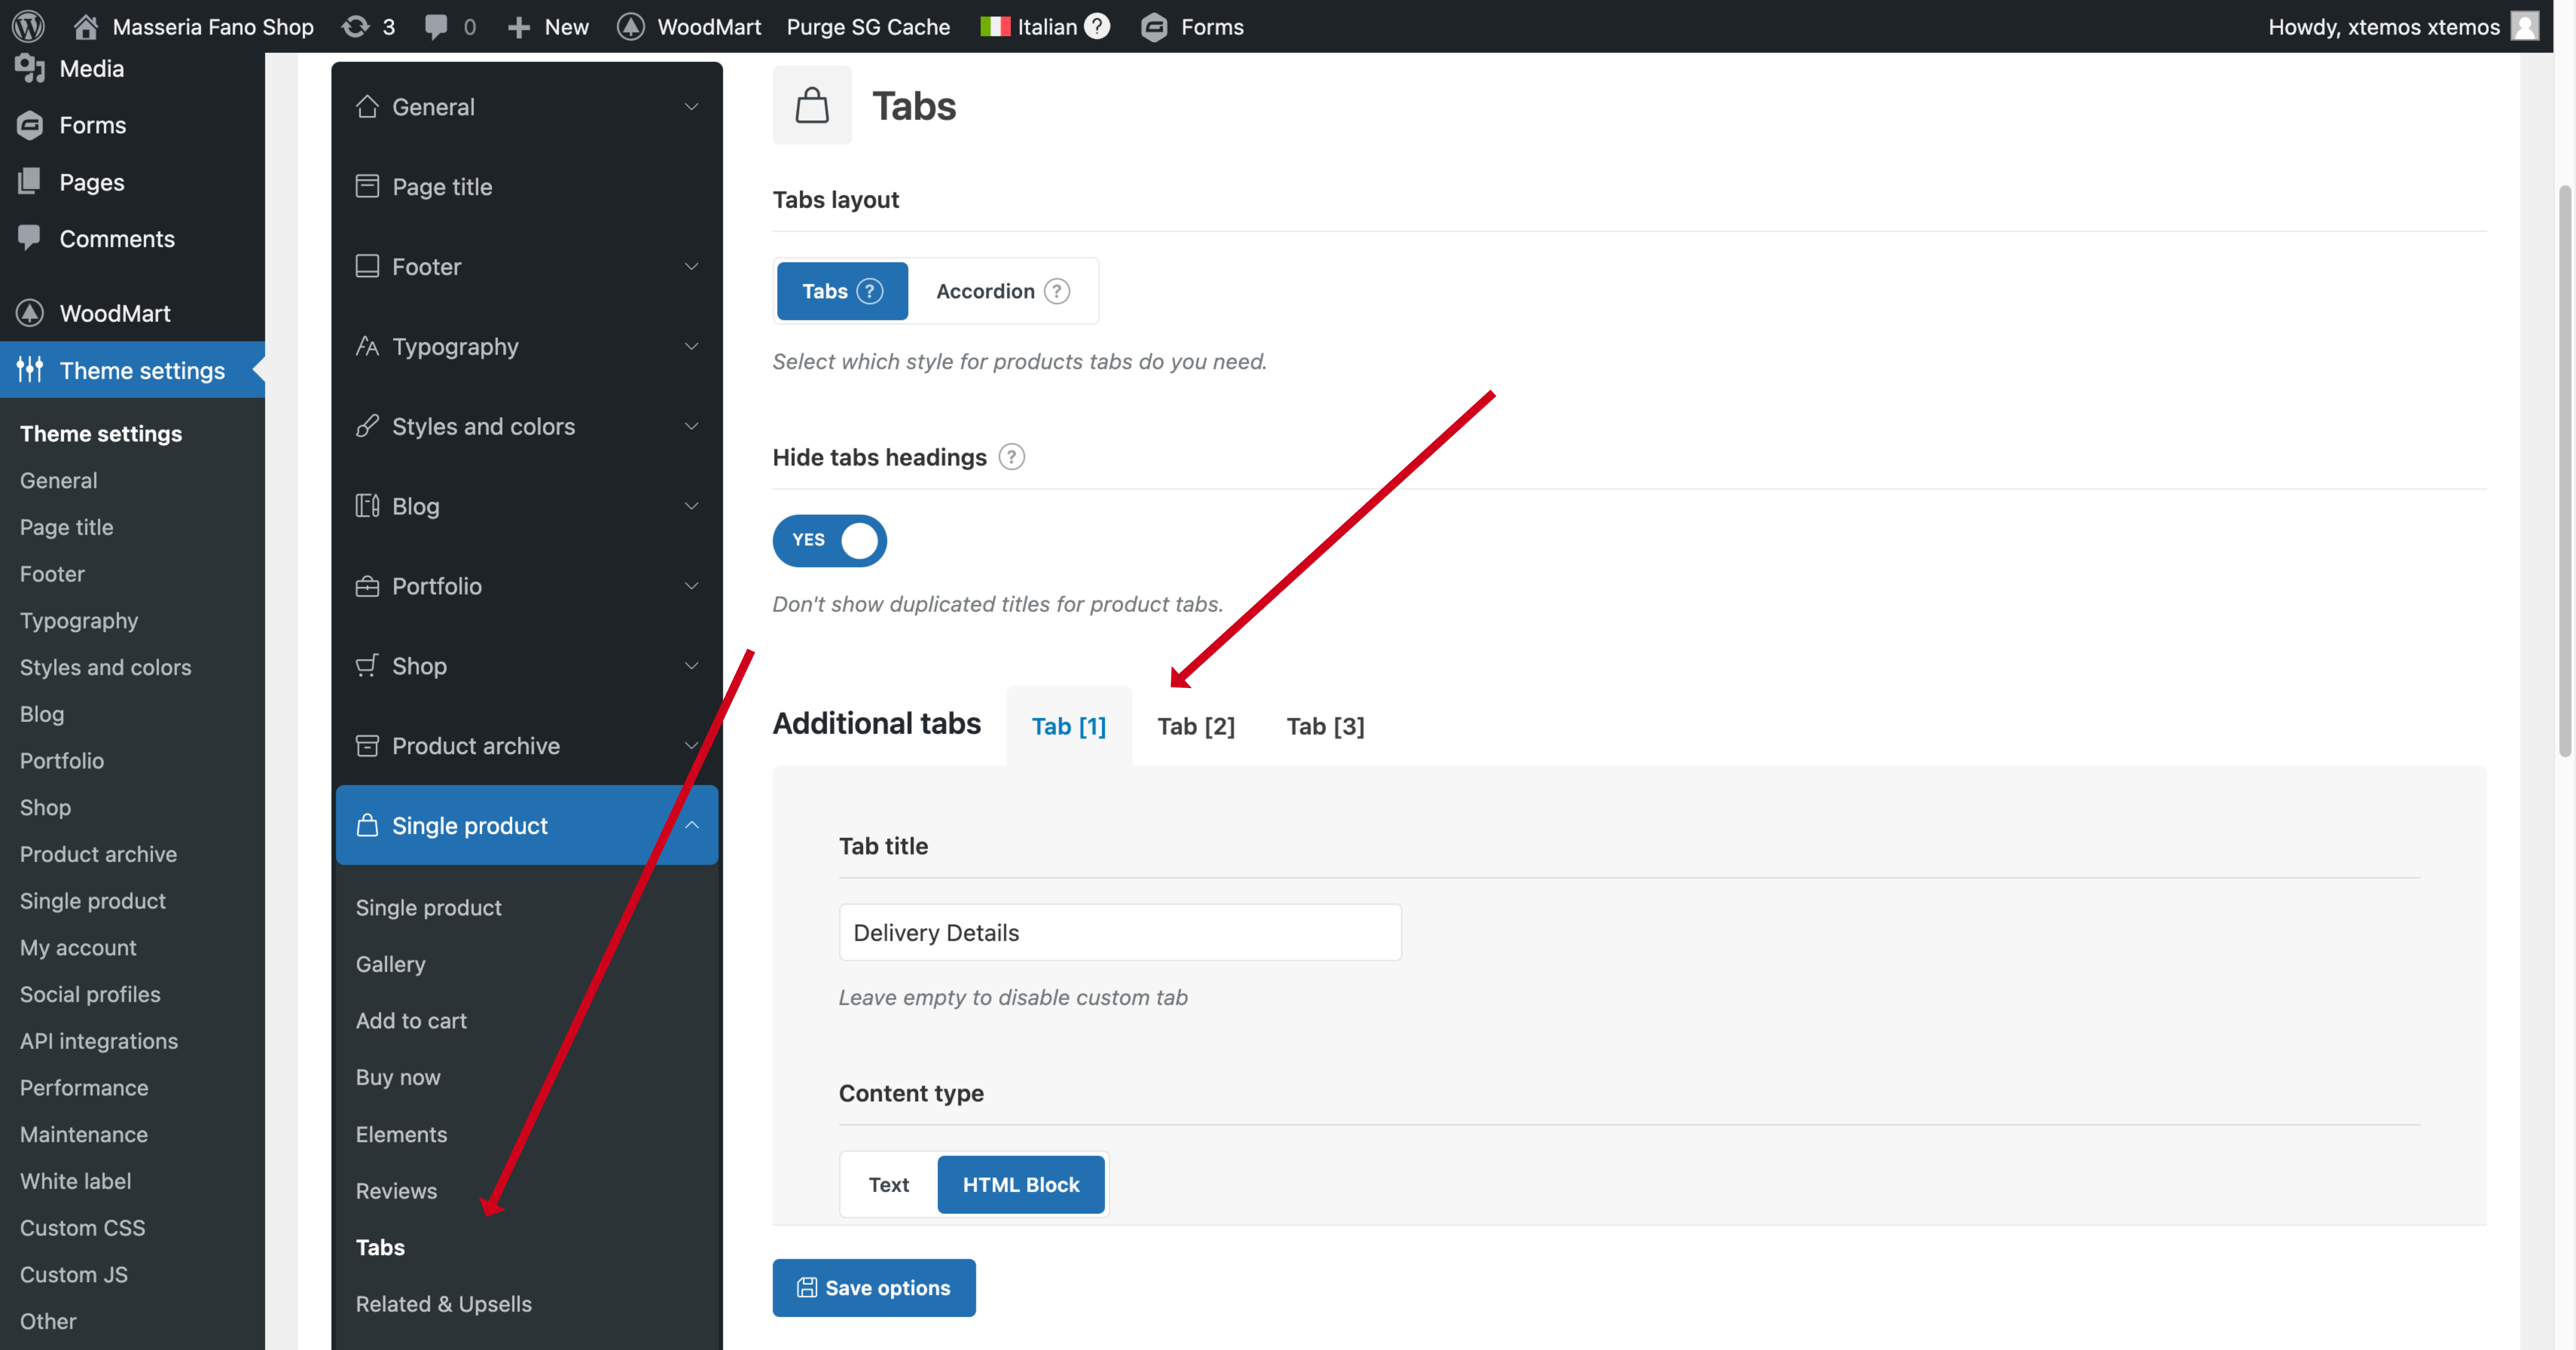Screen dimensions: 2576x1350
Task: Click the Shop cart icon in options panel
Action: pos(367,666)
